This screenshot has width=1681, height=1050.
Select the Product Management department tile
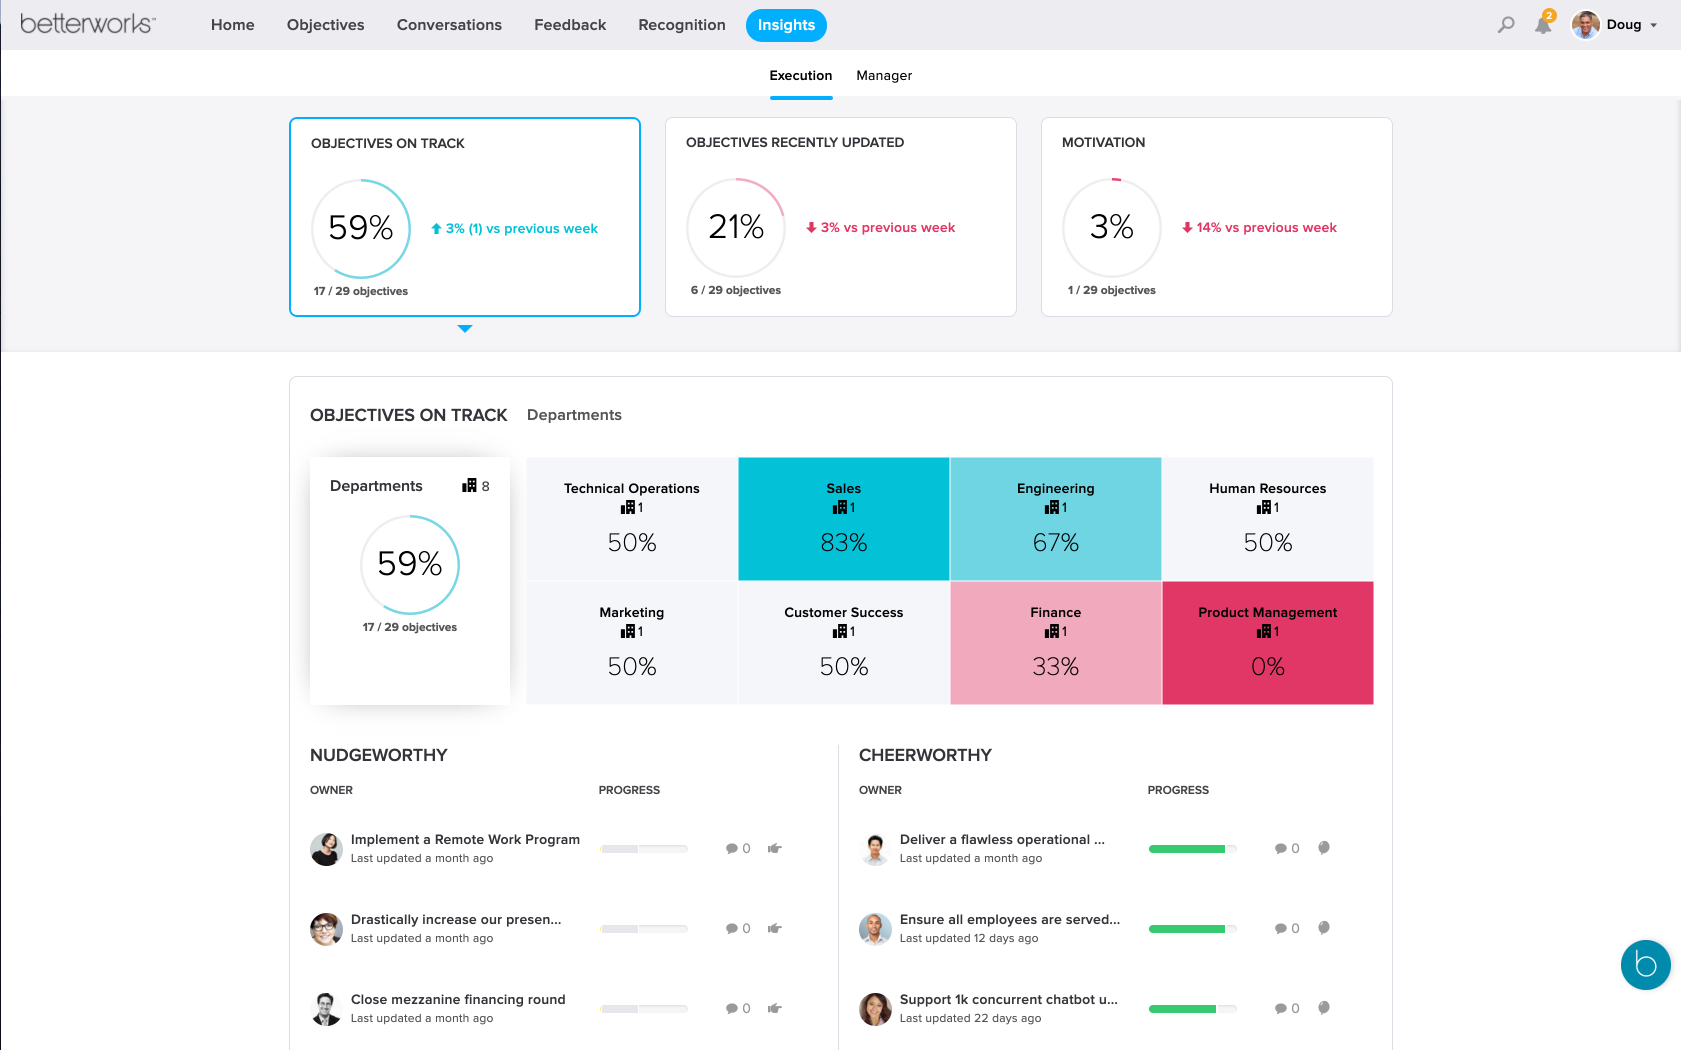point(1267,643)
